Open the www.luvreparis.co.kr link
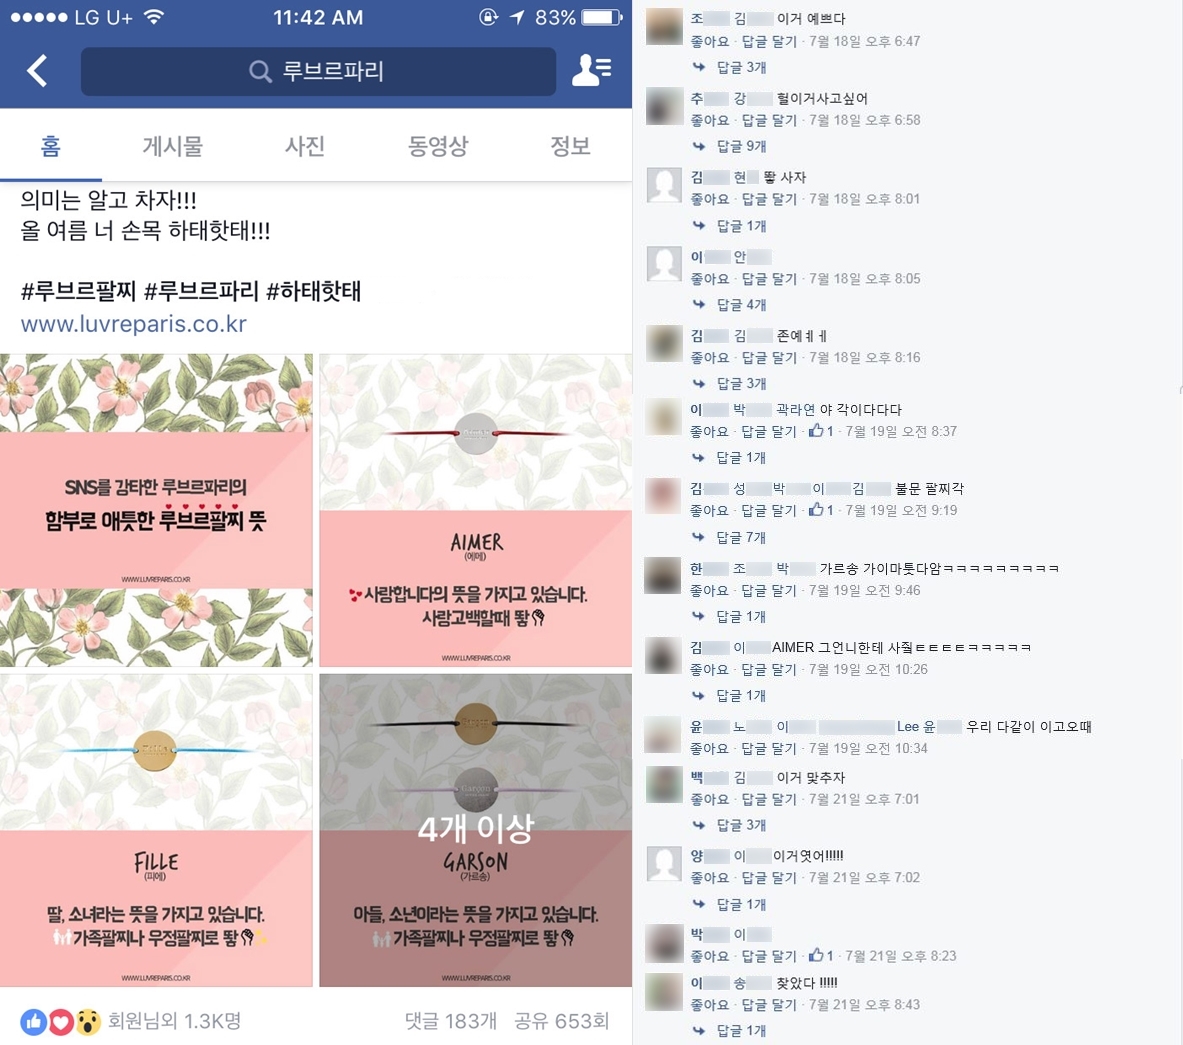This screenshot has width=1183, height=1045. (134, 324)
